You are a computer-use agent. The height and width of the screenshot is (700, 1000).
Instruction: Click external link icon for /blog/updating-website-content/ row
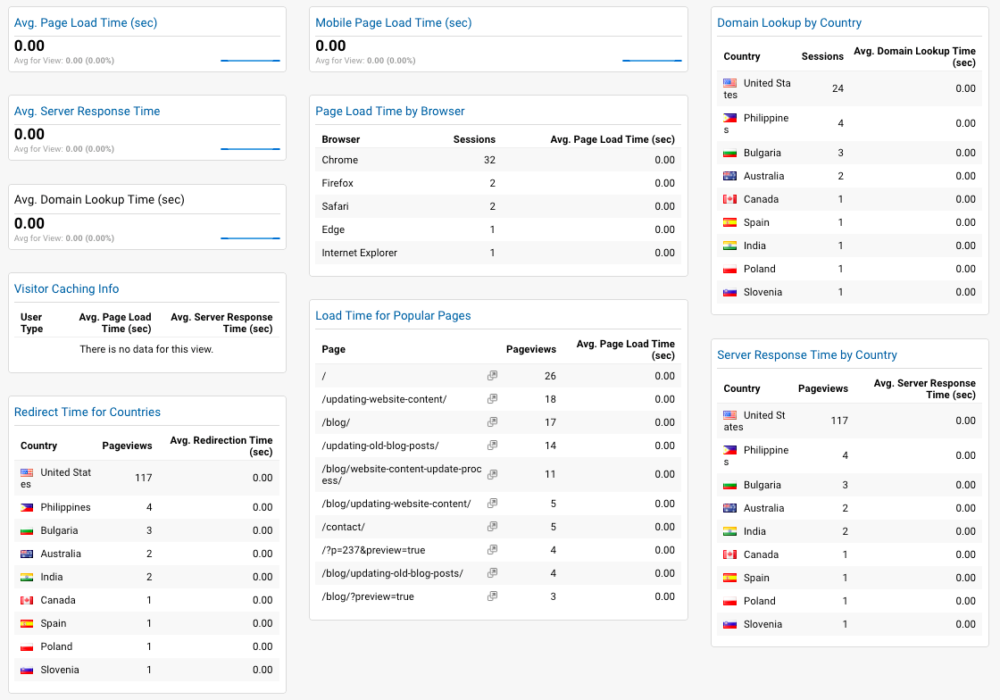point(492,504)
